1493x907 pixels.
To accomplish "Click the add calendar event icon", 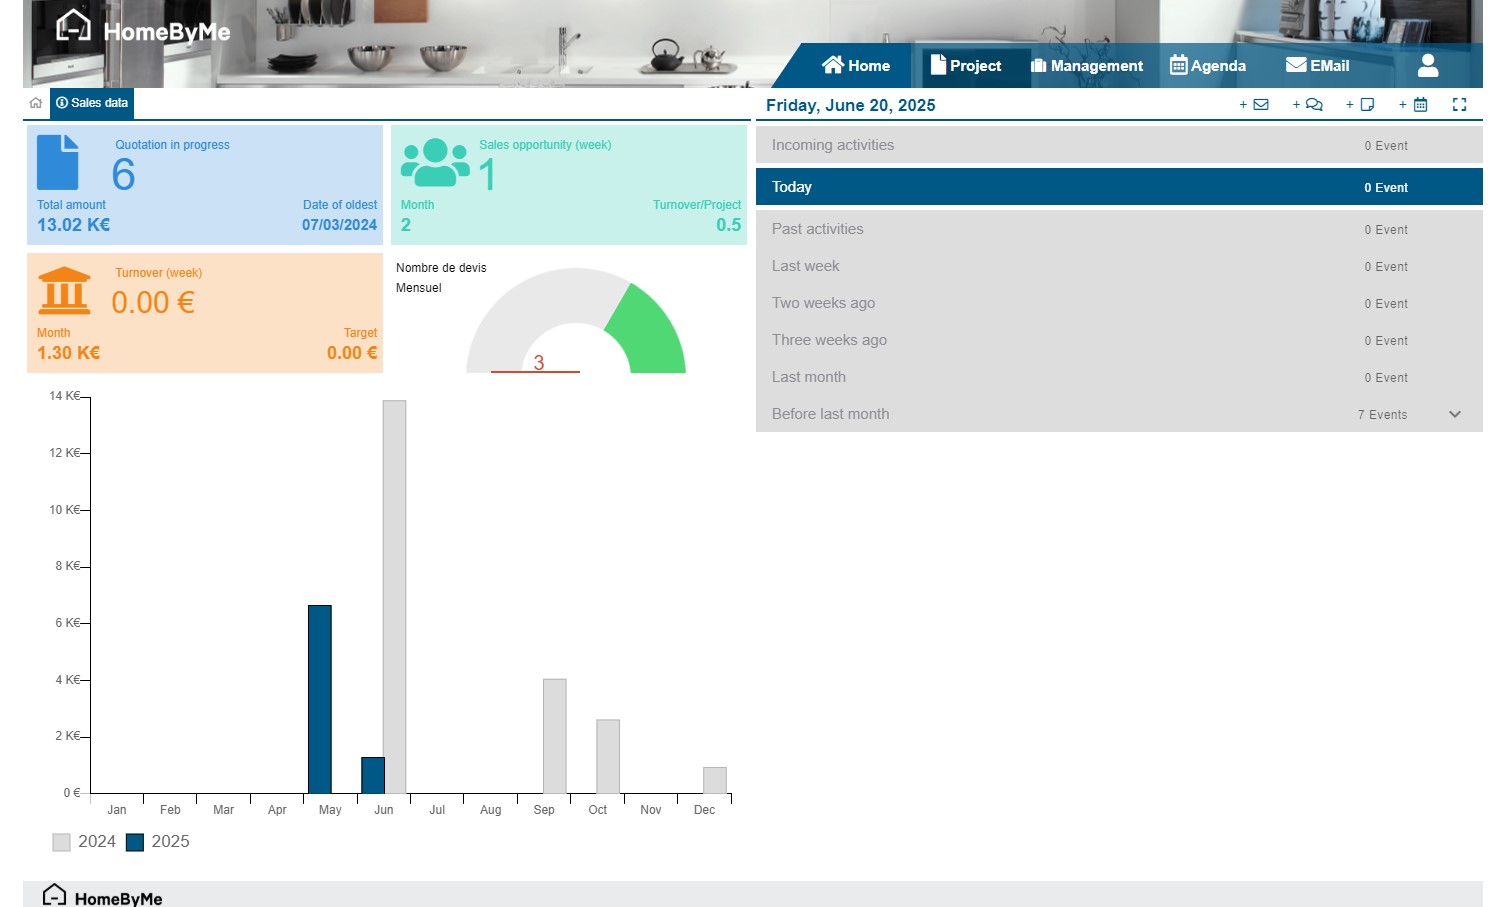I will [1414, 104].
